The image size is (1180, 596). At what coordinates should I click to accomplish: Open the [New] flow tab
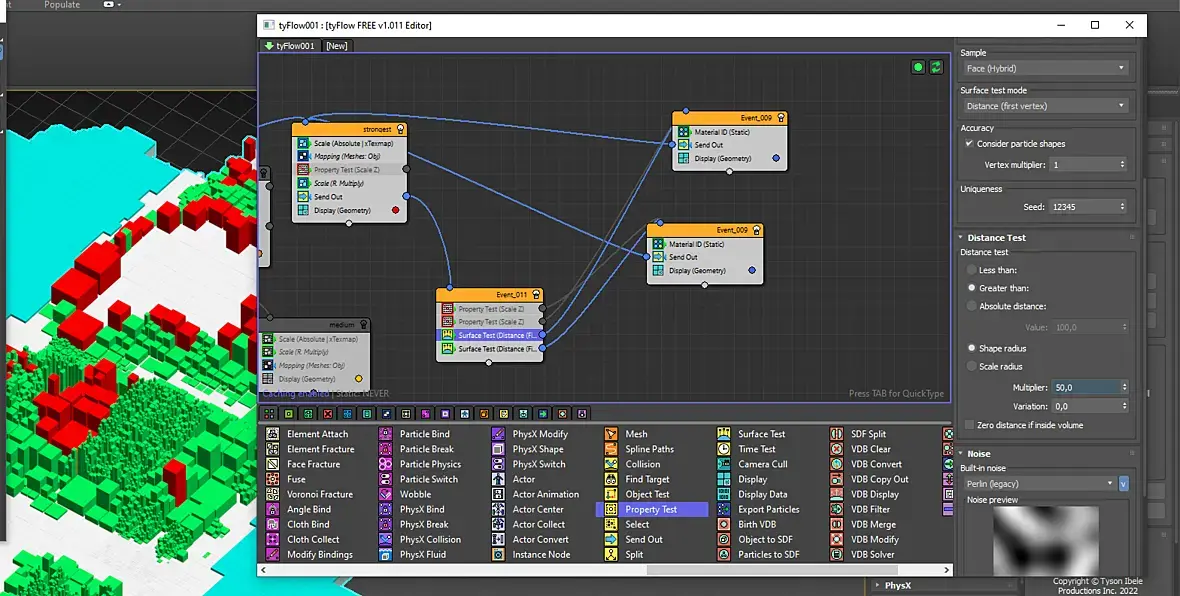336,46
